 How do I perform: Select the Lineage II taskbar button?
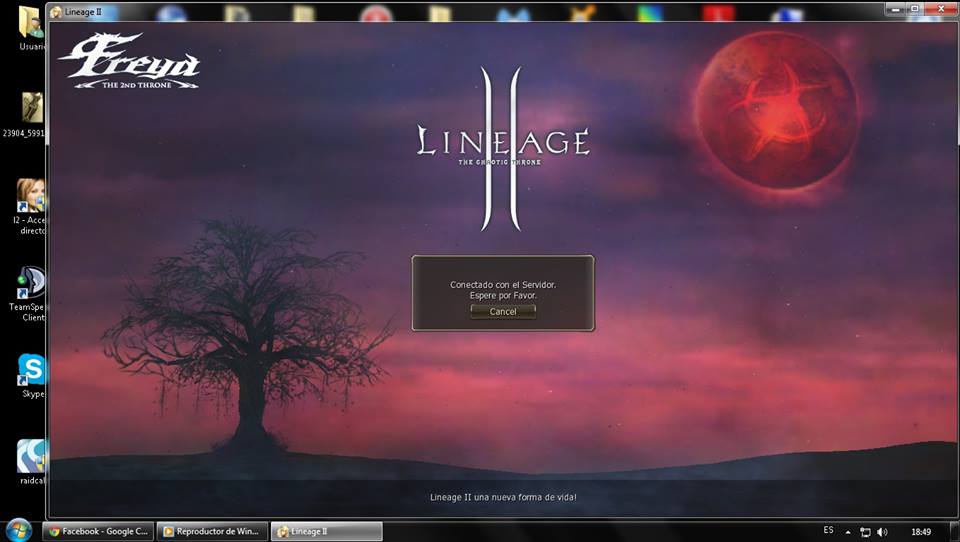[326, 531]
